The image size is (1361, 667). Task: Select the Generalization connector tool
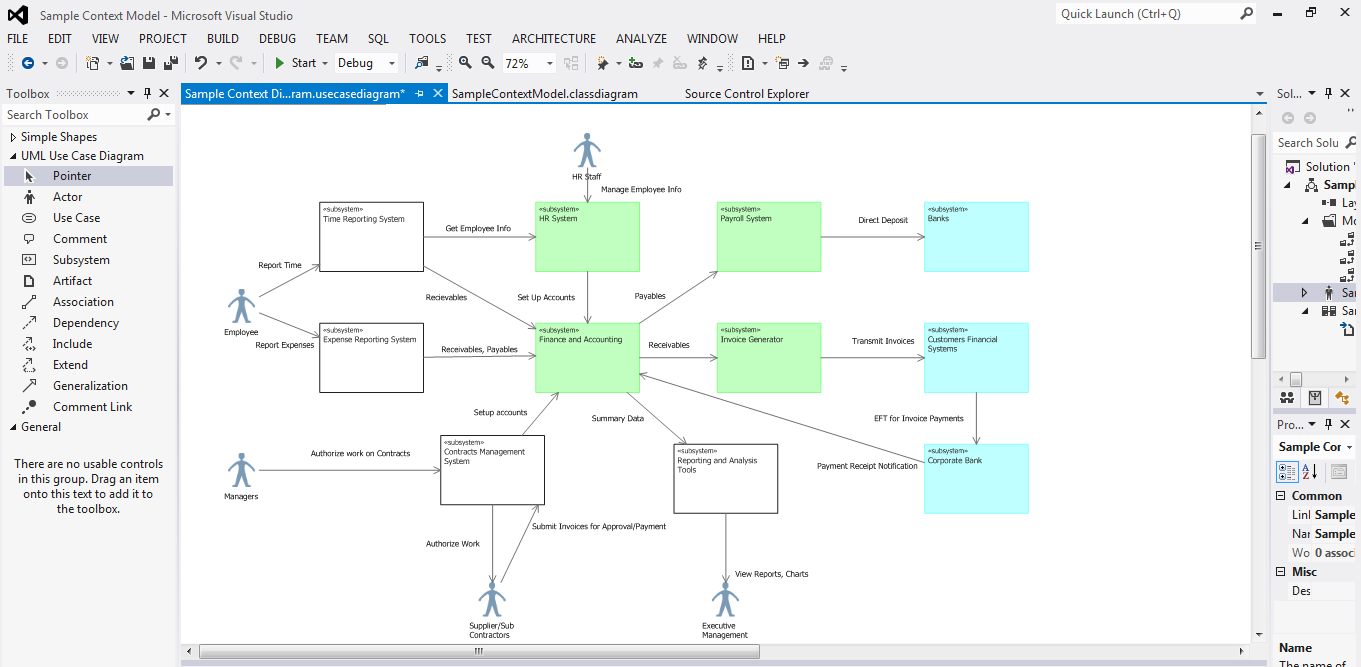tap(90, 386)
